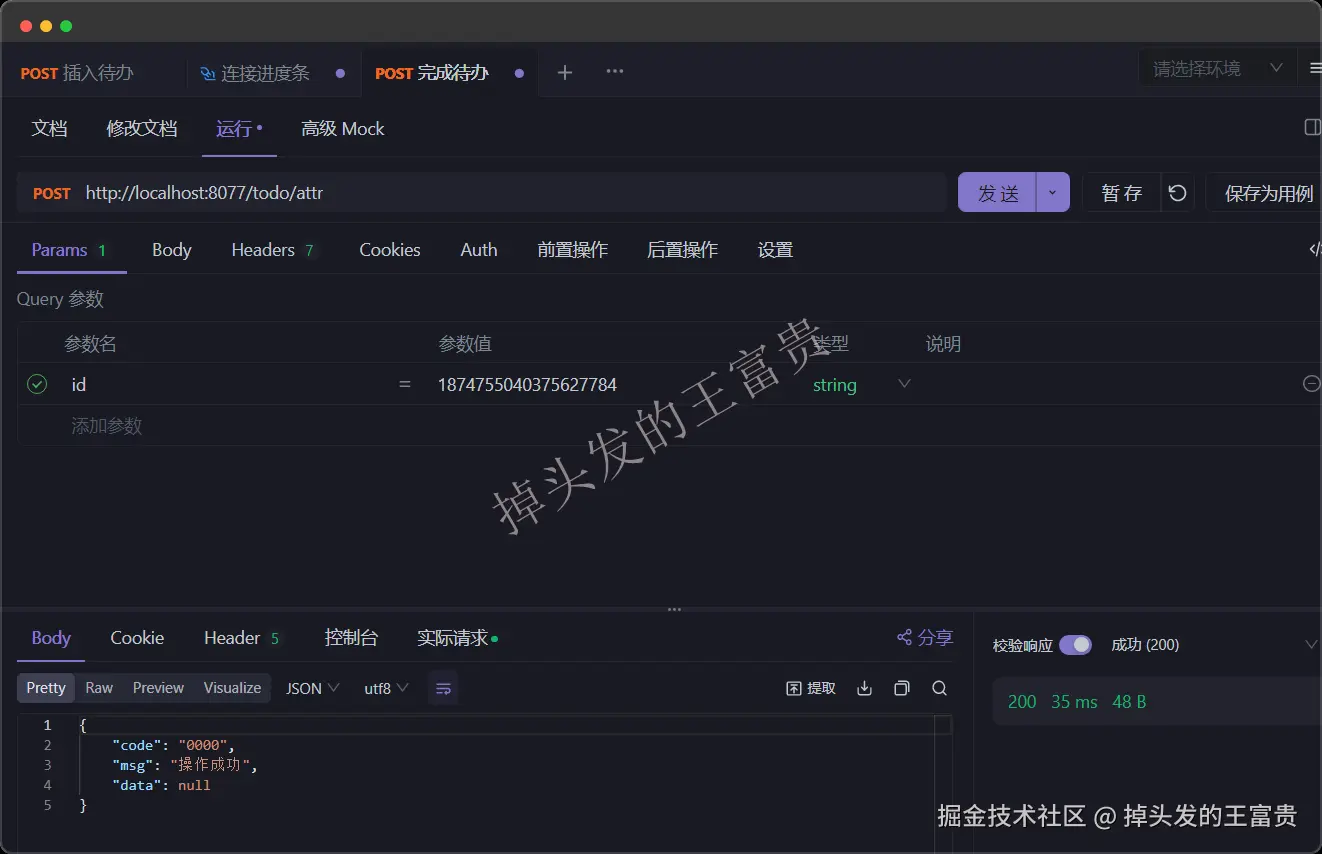Screen dimensions: 1322x854
Task: Click the 48 B response size
Action: [x=1129, y=702]
